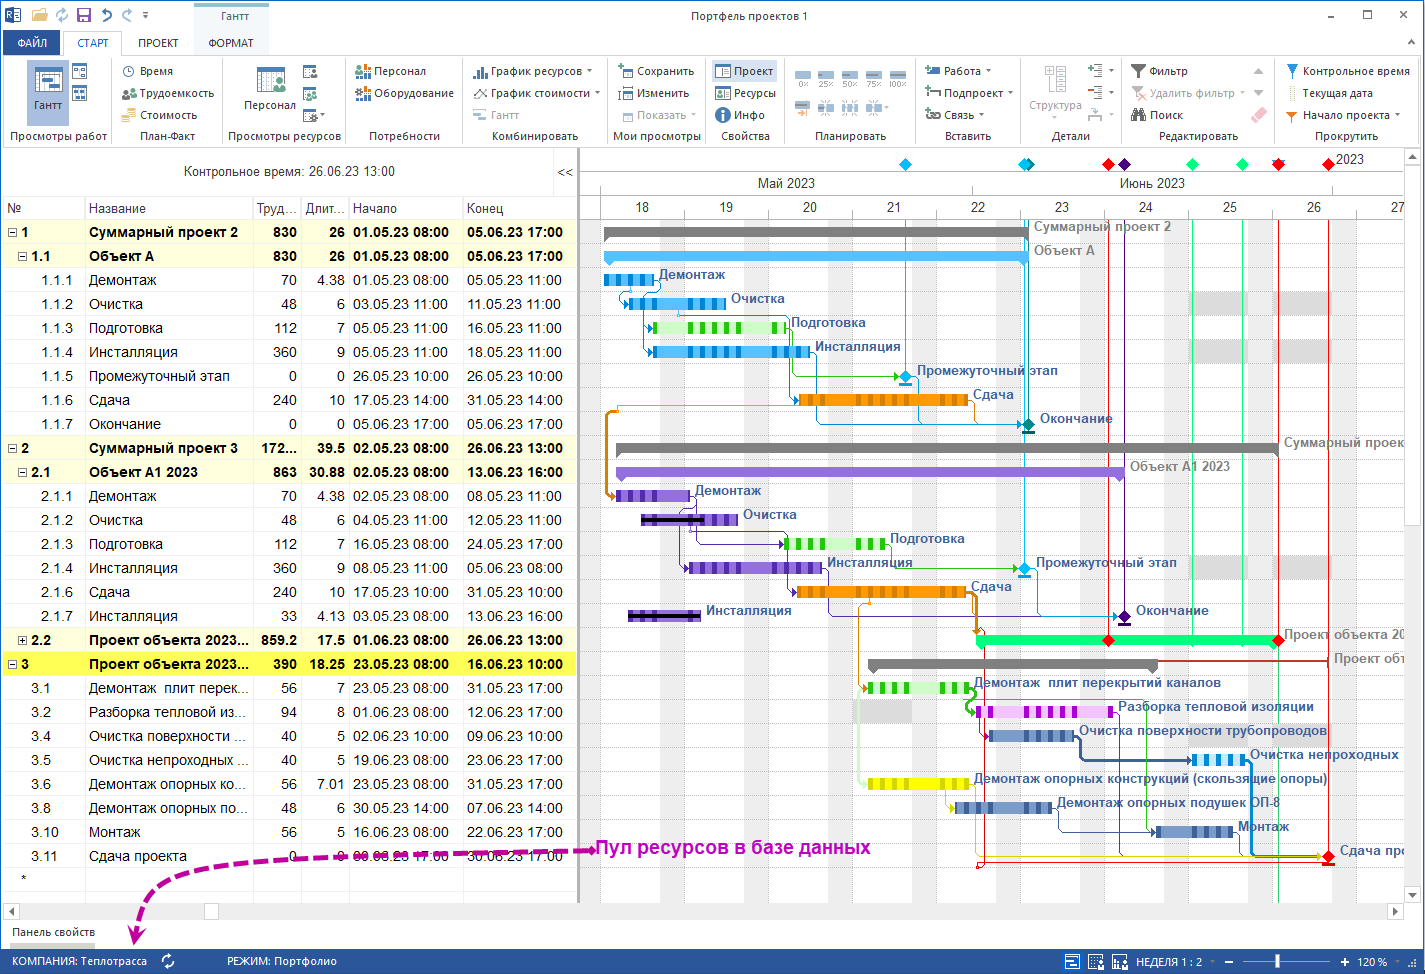Viewport: 1425px width, 974px height.
Task: Click Начало column header
Action: pos(406,208)
